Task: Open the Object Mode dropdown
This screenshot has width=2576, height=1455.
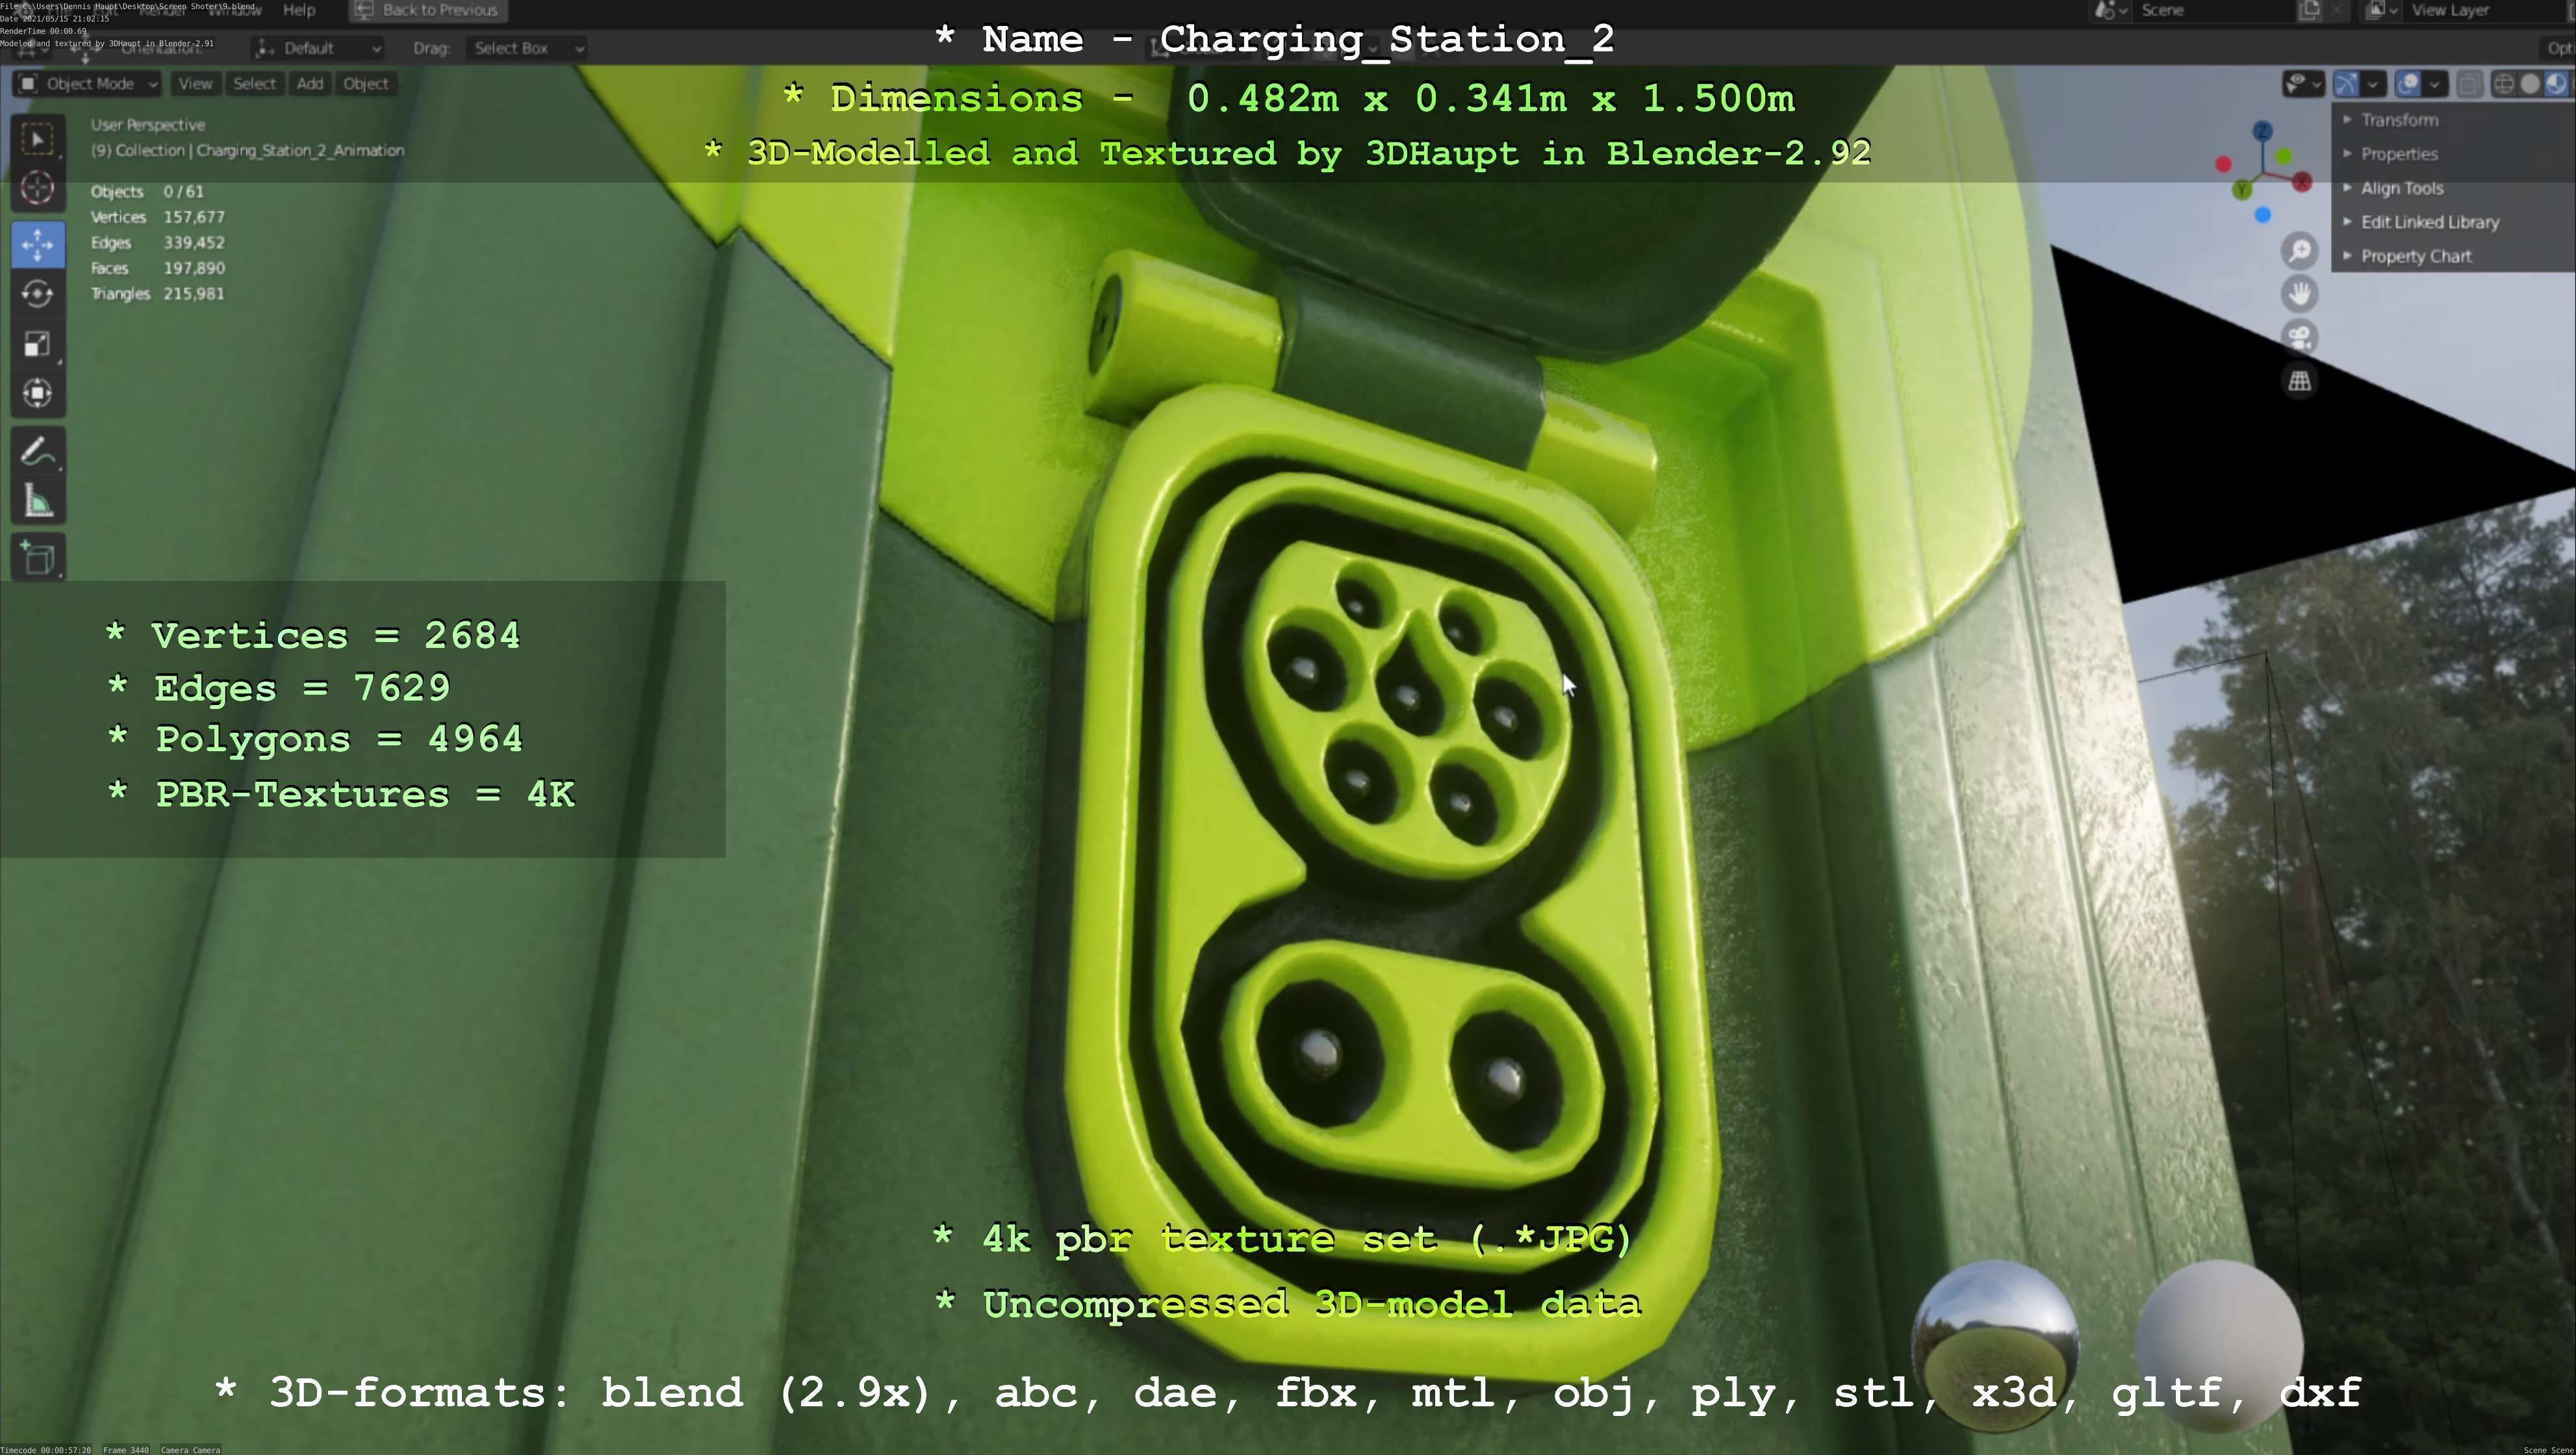Action: [x=88, y=84]
